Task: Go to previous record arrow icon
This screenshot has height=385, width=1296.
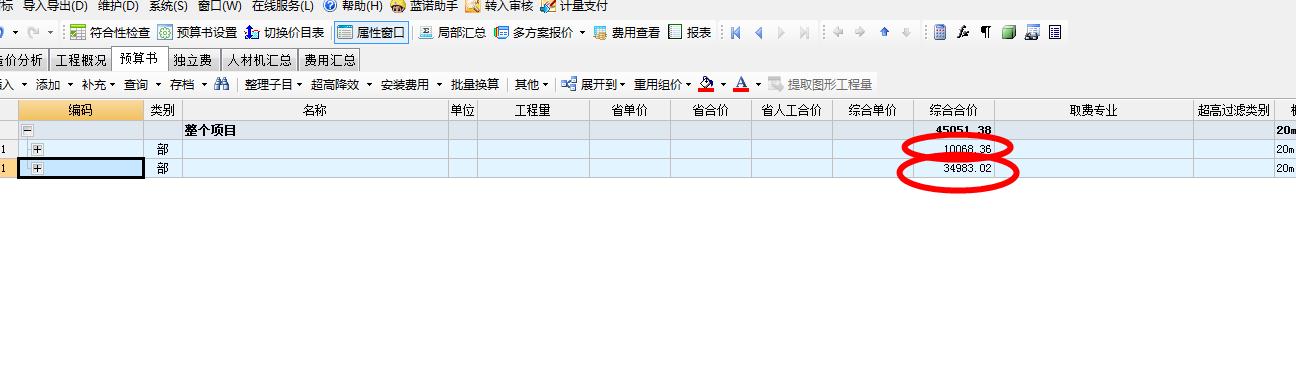Action: (x=759, y=32)
